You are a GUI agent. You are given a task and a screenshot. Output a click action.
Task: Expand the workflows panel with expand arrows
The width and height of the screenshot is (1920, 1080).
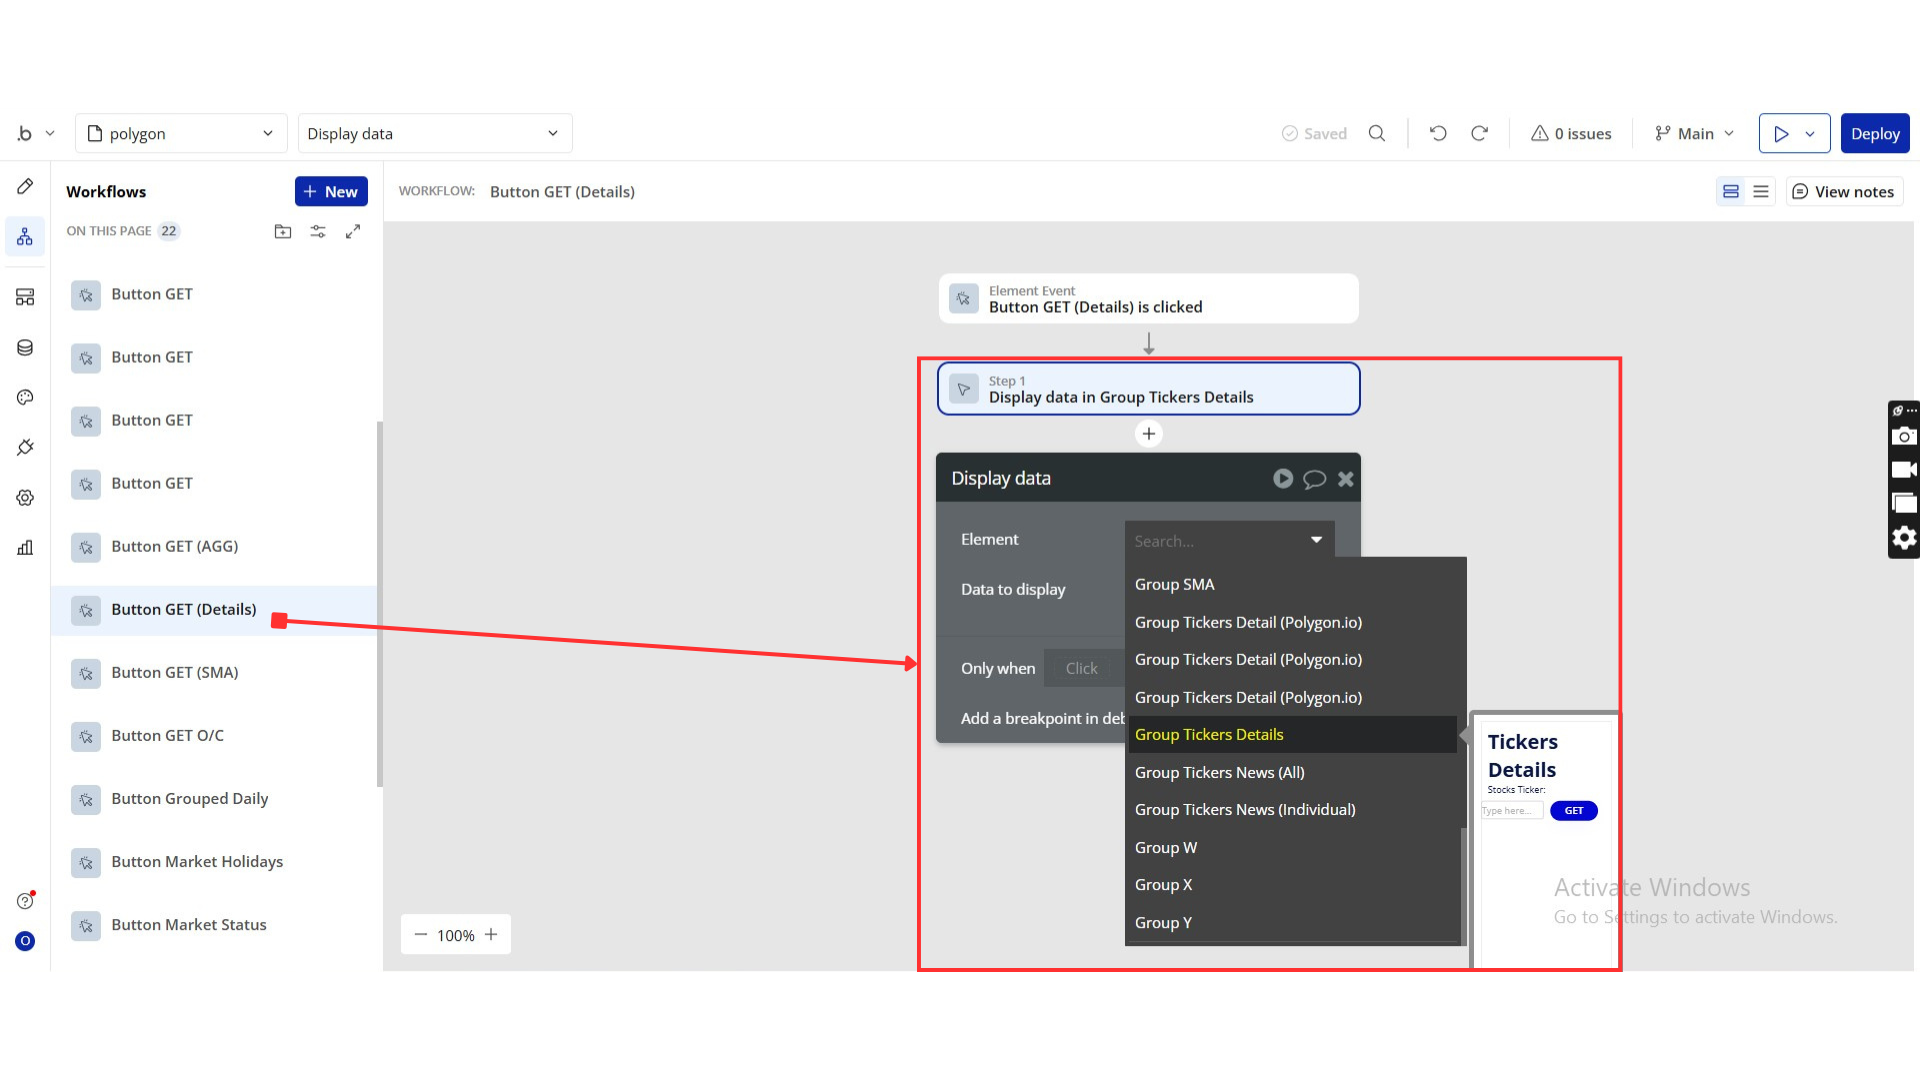[x=353, y=231]
